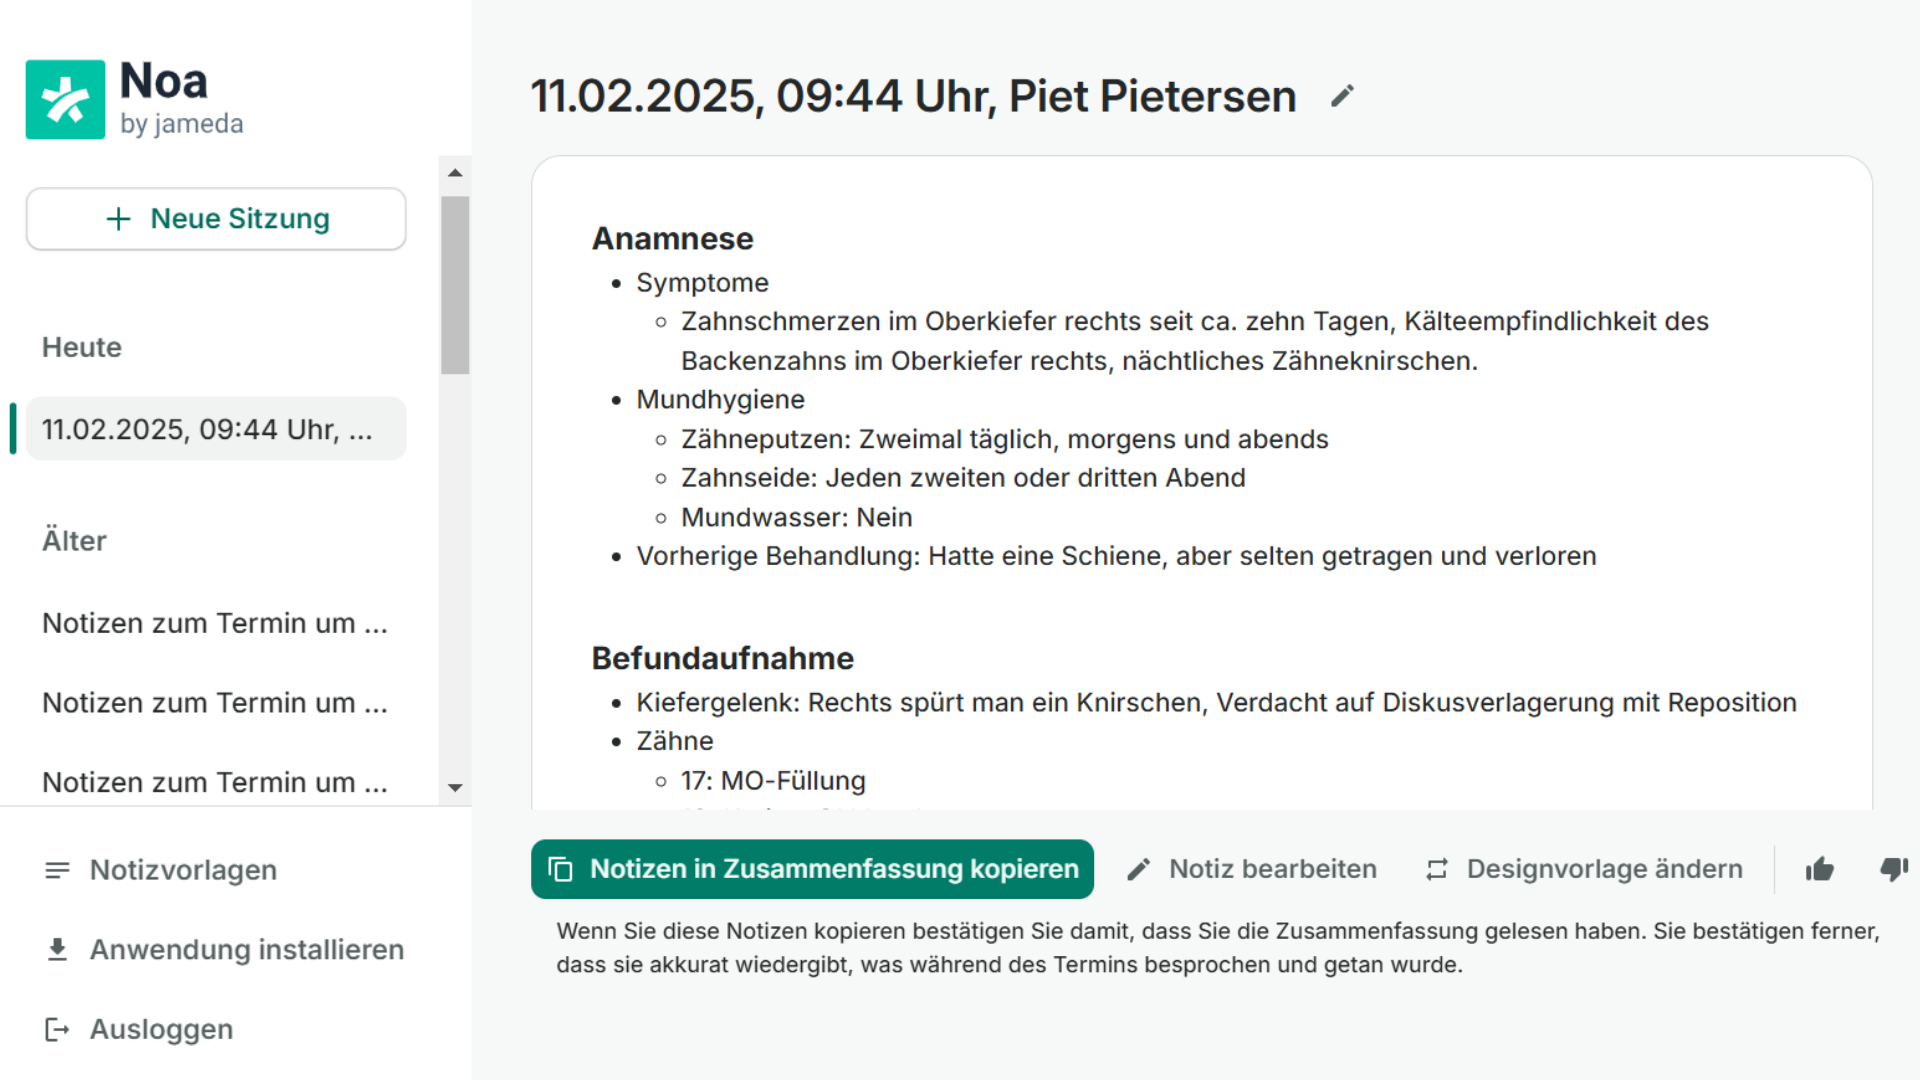The width and height of the screenshot is (1920, 1080).
Task: Click the download icon next to Anwendung installieren
Action: coord(57,949)
